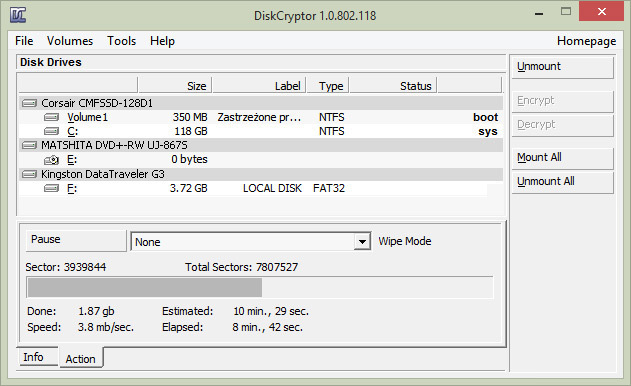Click the DiskCryptor app icon in title bar
The height and width of the screenshot is (386, 631).
click(18, 15)
